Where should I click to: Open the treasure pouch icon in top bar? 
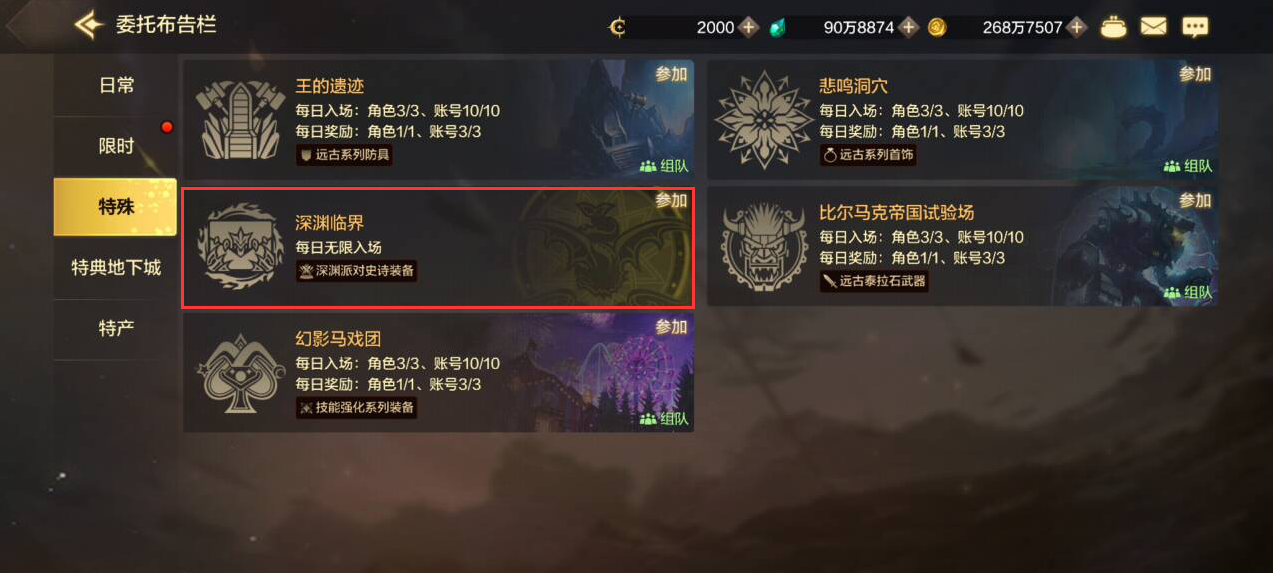(1114, 27)
